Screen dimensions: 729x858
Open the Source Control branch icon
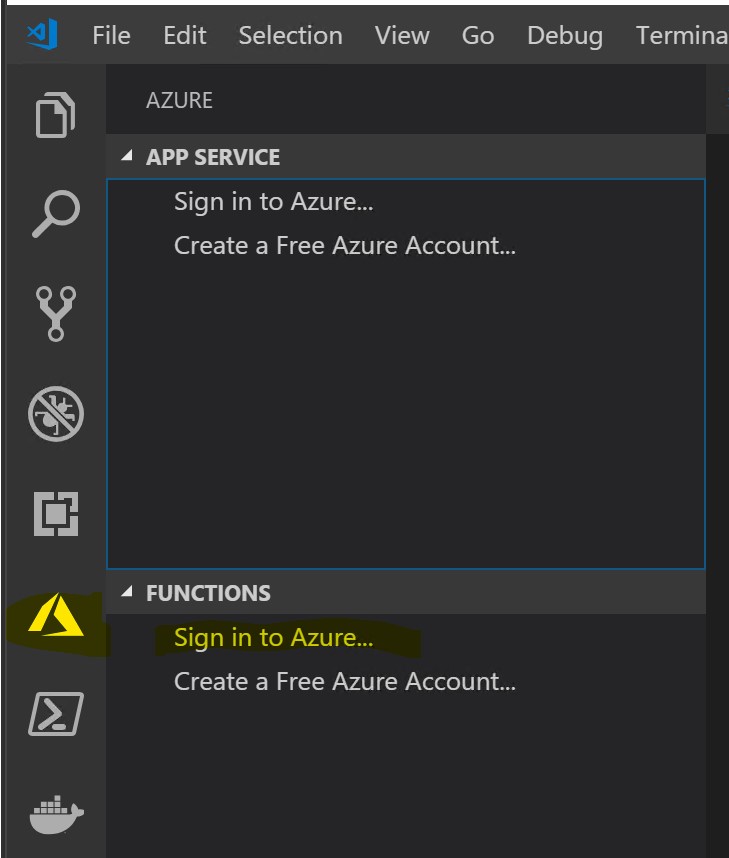(56, 314)
